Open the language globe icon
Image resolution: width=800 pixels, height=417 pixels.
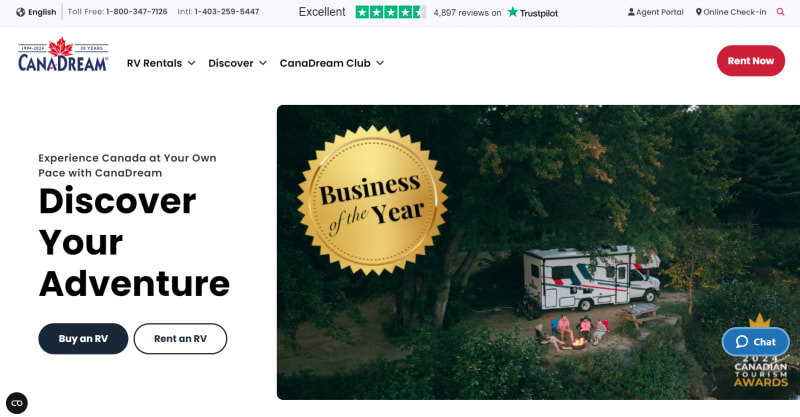click(20, 12)
